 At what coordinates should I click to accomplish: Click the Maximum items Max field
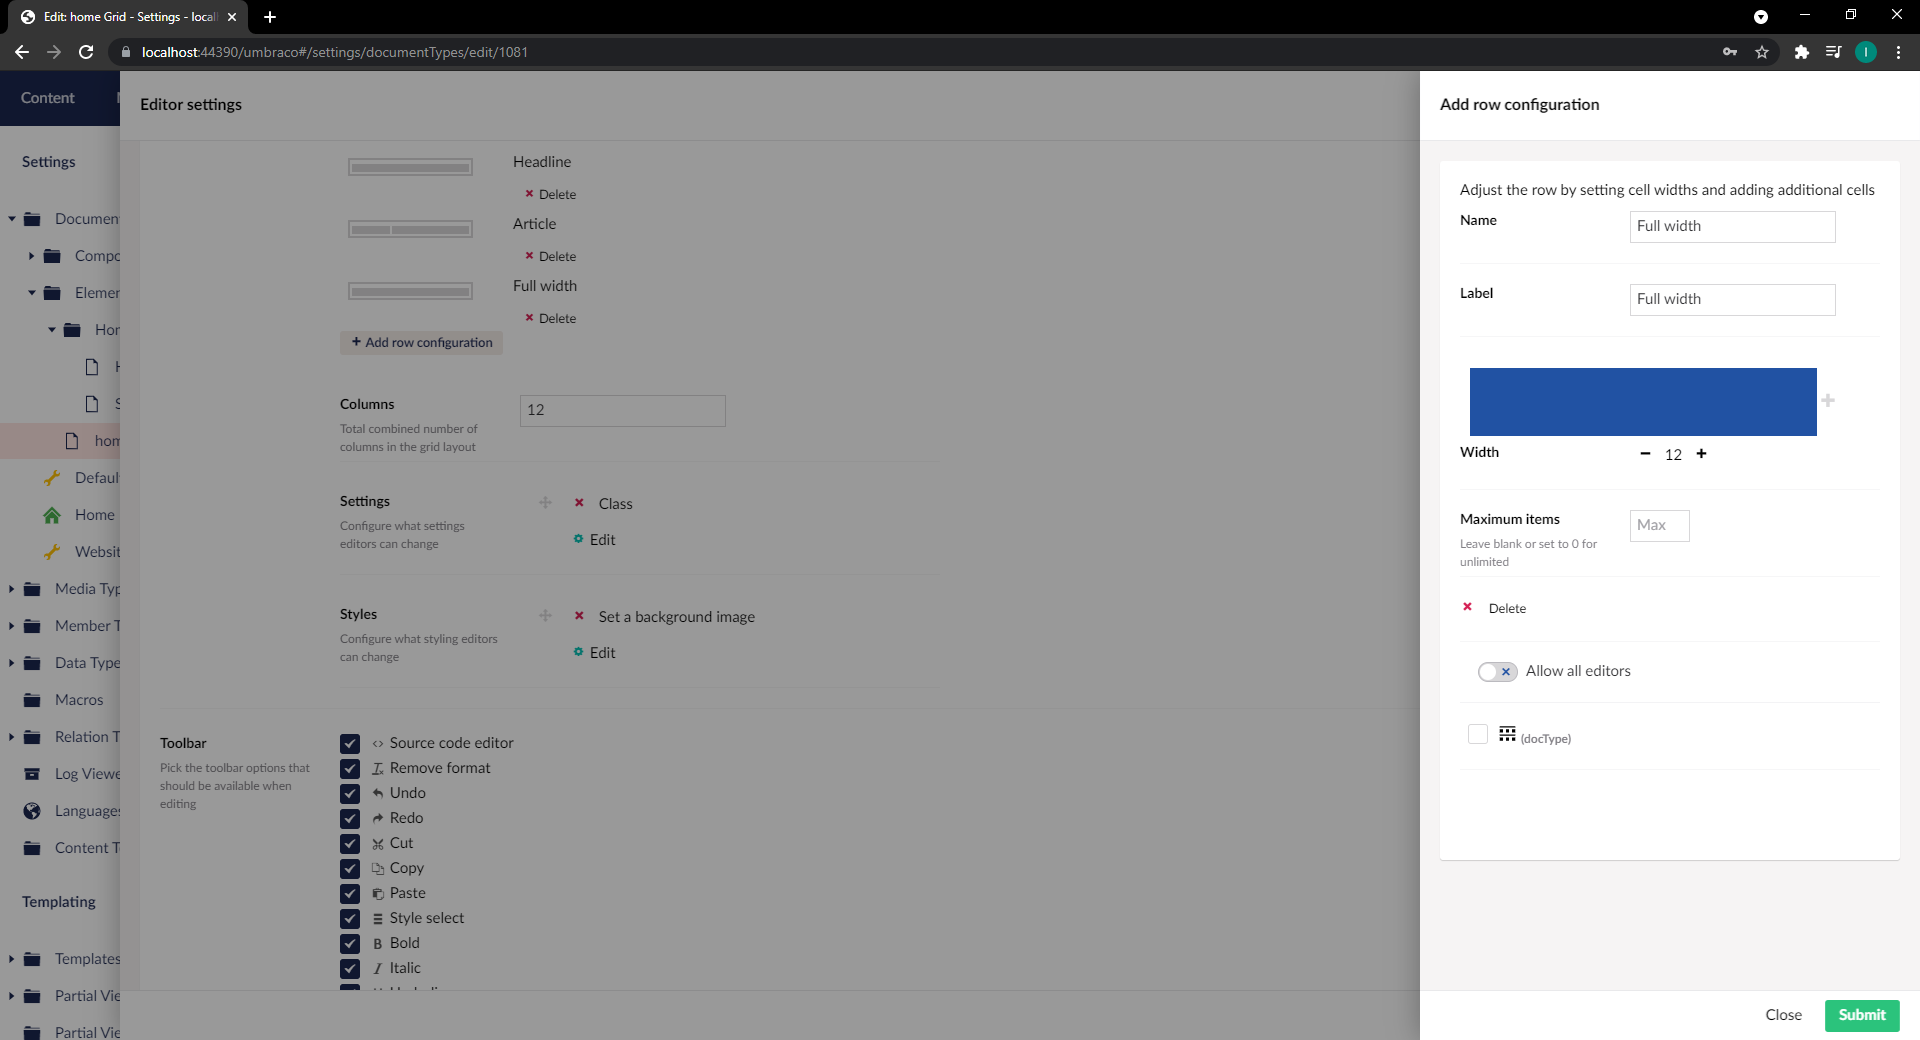[1659, 526]
